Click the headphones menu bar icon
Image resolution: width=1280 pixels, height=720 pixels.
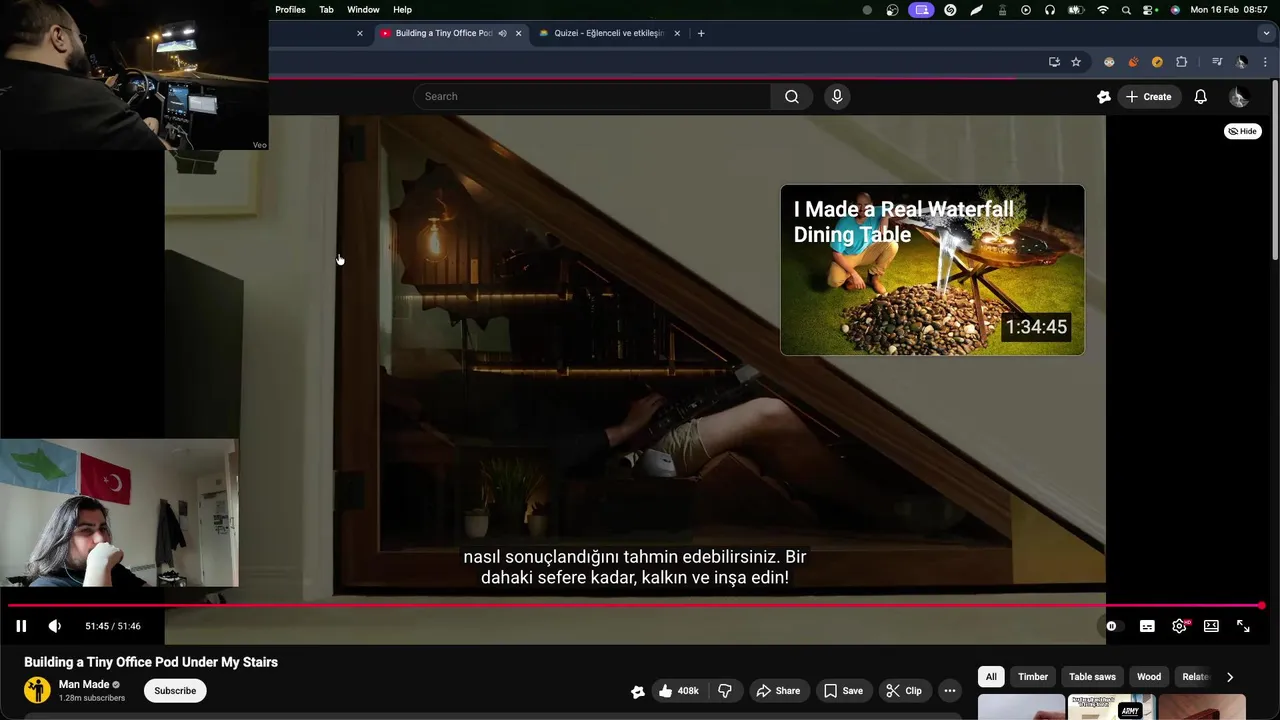point(1050,10)
